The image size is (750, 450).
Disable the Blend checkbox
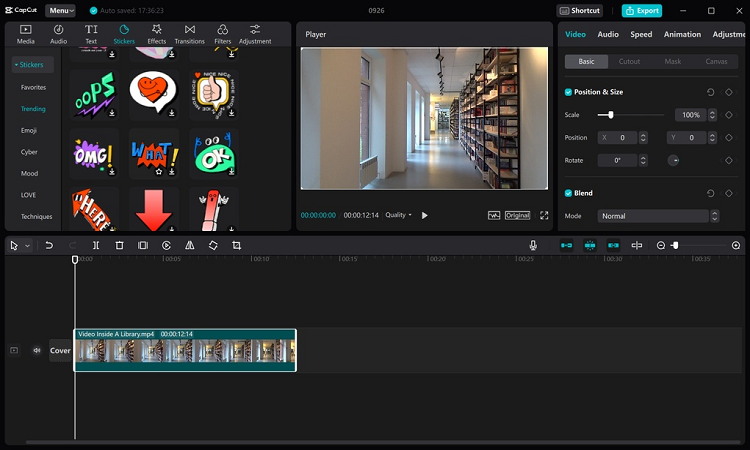(569, 193)
